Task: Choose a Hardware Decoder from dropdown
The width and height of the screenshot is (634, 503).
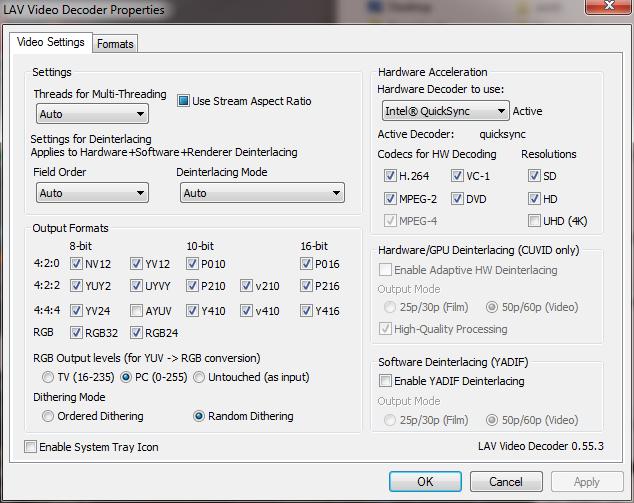Action: (445, 111)
